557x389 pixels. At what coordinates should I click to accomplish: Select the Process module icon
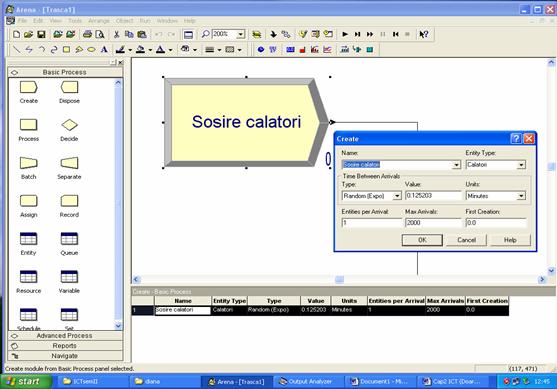click(x=28, y=125)
